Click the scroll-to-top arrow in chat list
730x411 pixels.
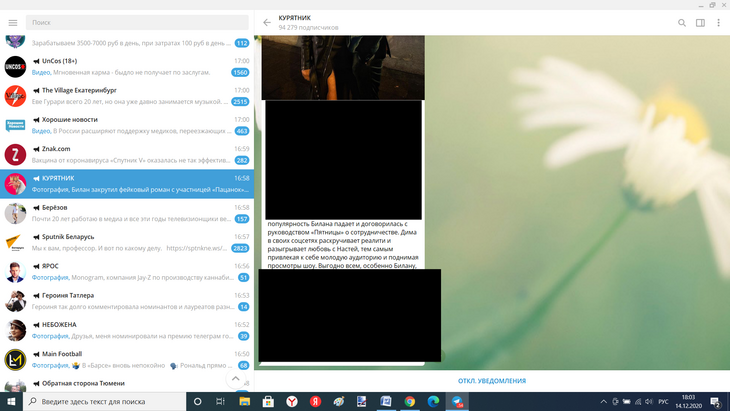click(236, 379)
